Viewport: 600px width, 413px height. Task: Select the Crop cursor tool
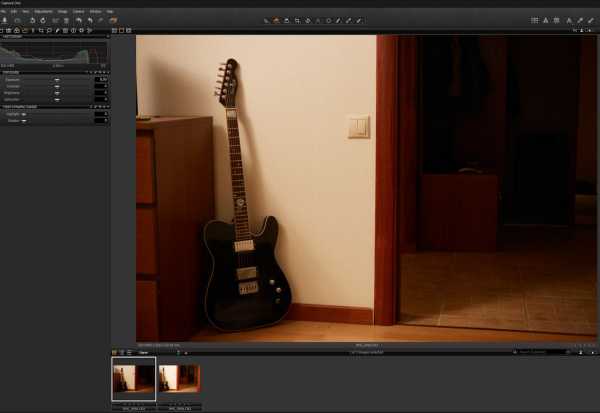[x=297, y=20]
